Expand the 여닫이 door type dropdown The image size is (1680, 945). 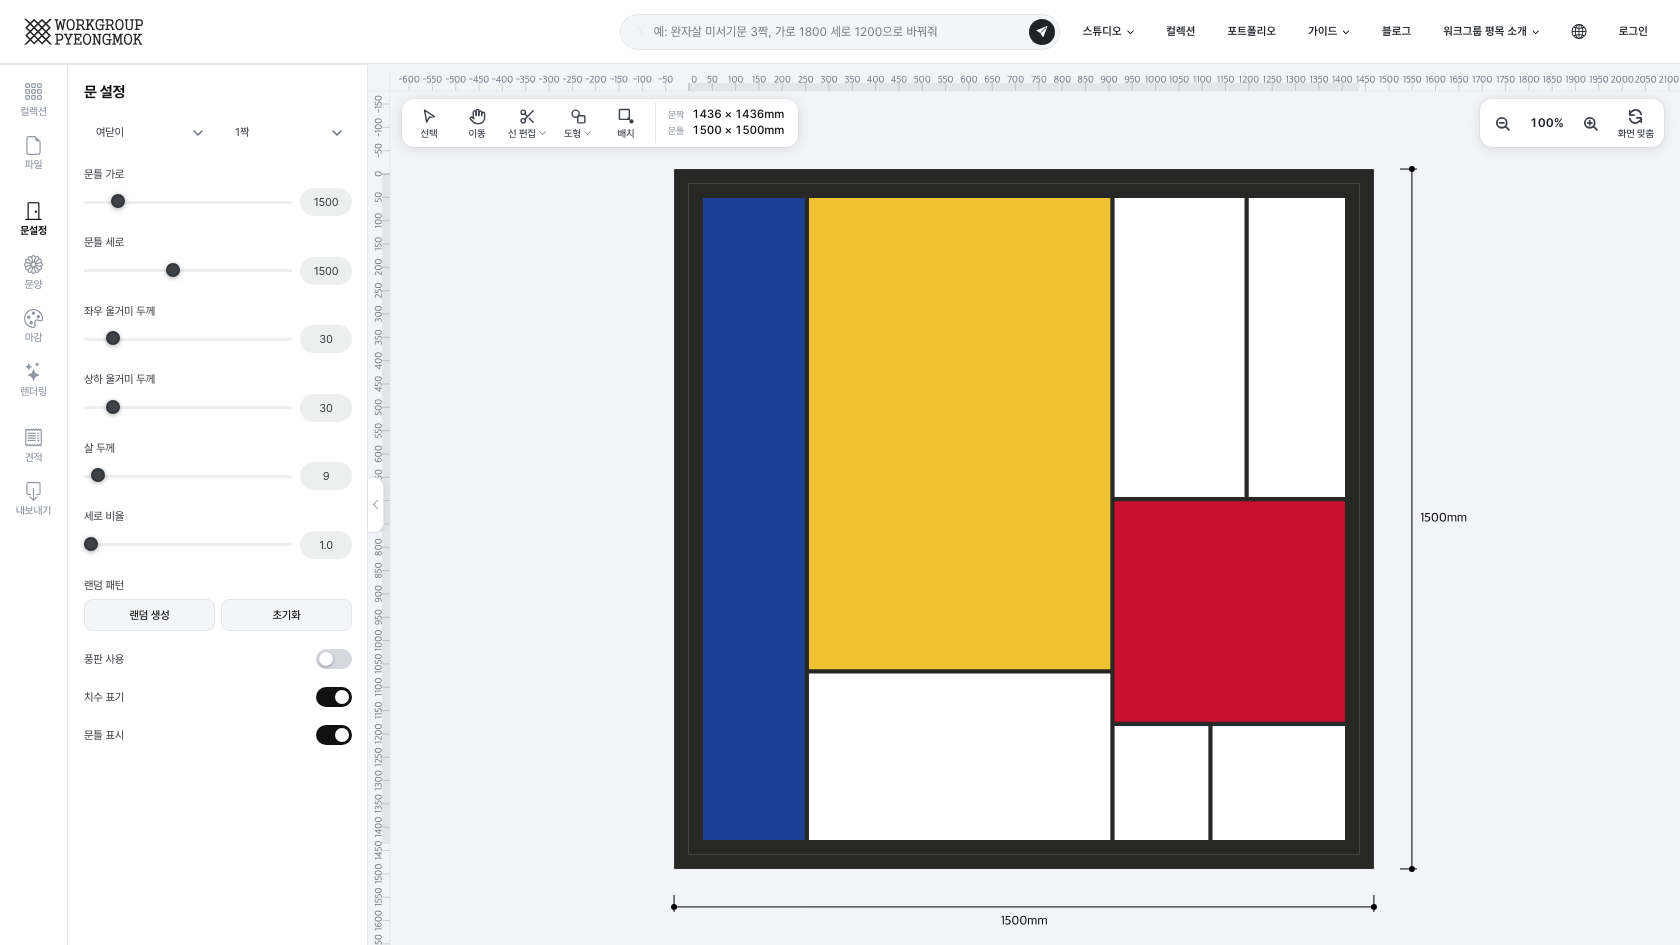tap(149, 132)
